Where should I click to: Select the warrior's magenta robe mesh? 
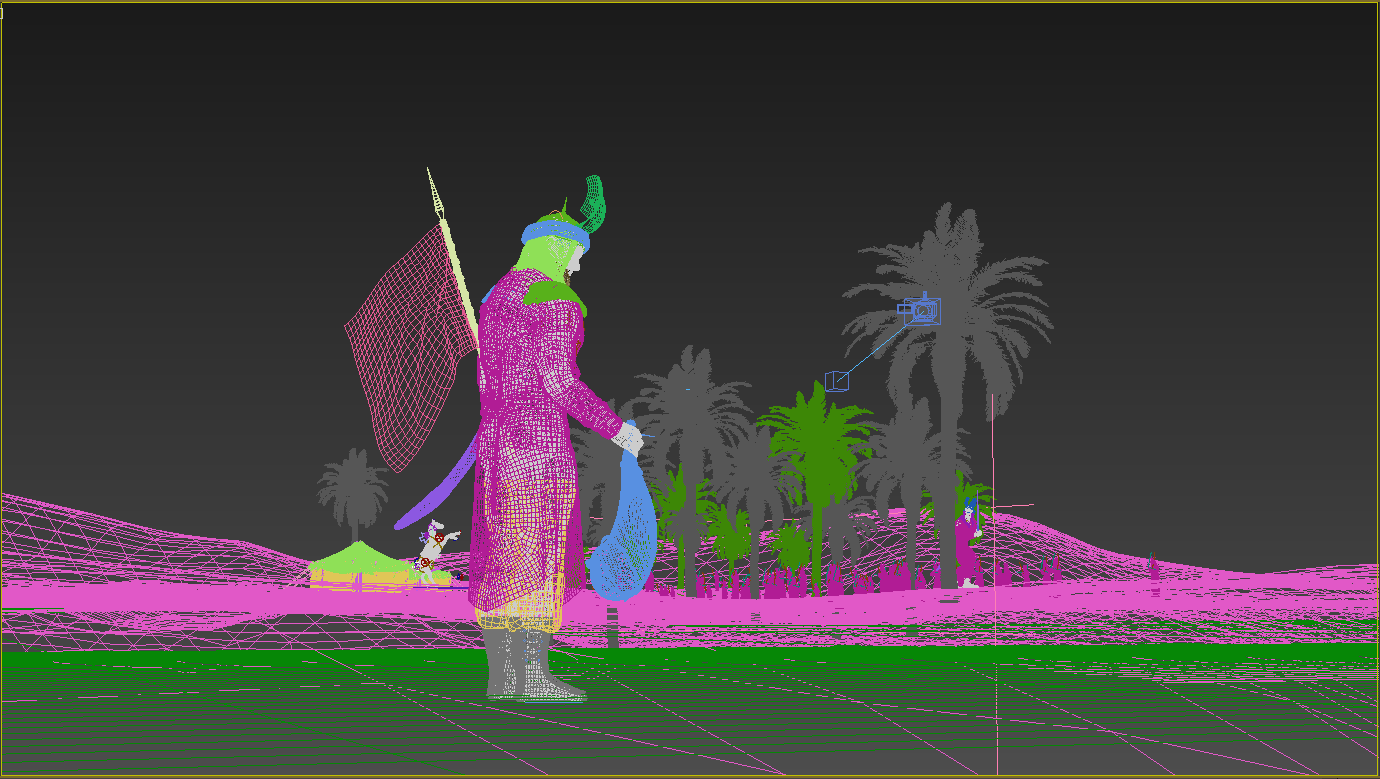pyautogui.click(x=526, y=420)
